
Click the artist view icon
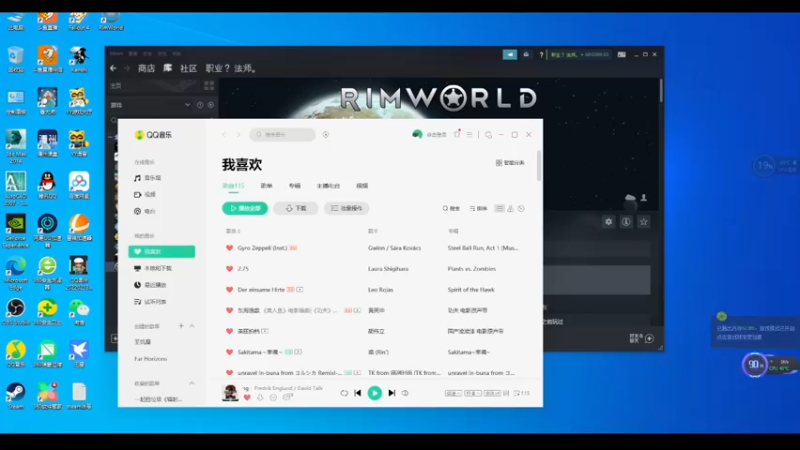point(510,209)
